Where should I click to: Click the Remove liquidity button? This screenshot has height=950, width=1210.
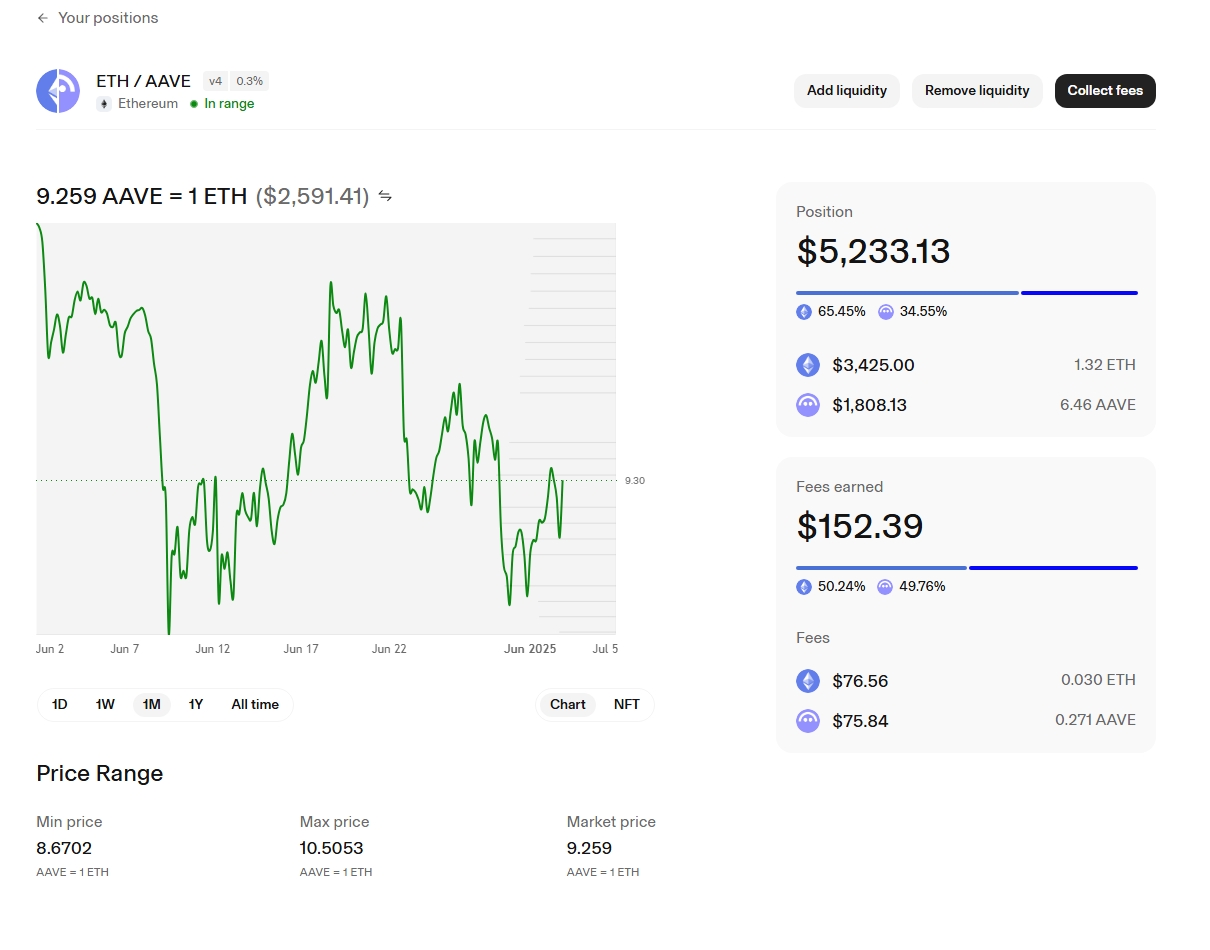coord(977,91)
